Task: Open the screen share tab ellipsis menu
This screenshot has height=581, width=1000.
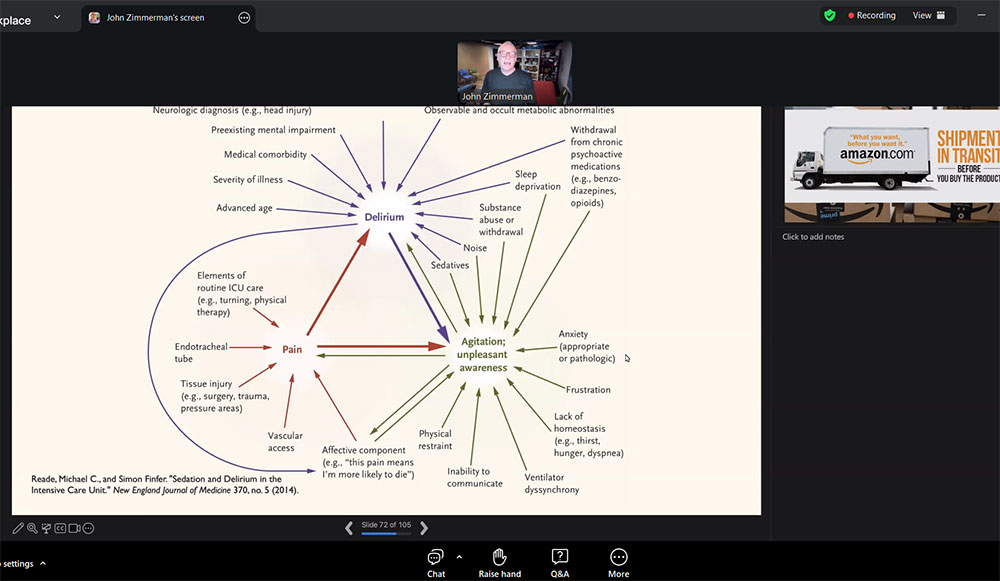Action: tap(244, 18)
